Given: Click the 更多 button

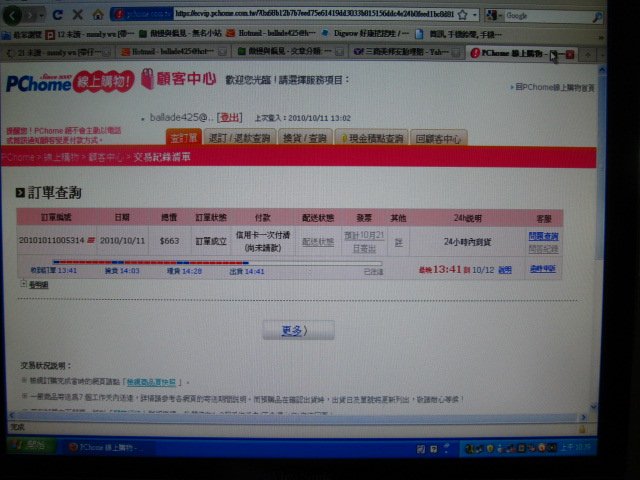Looking at the screenshot, I should (x=298, y=330).
